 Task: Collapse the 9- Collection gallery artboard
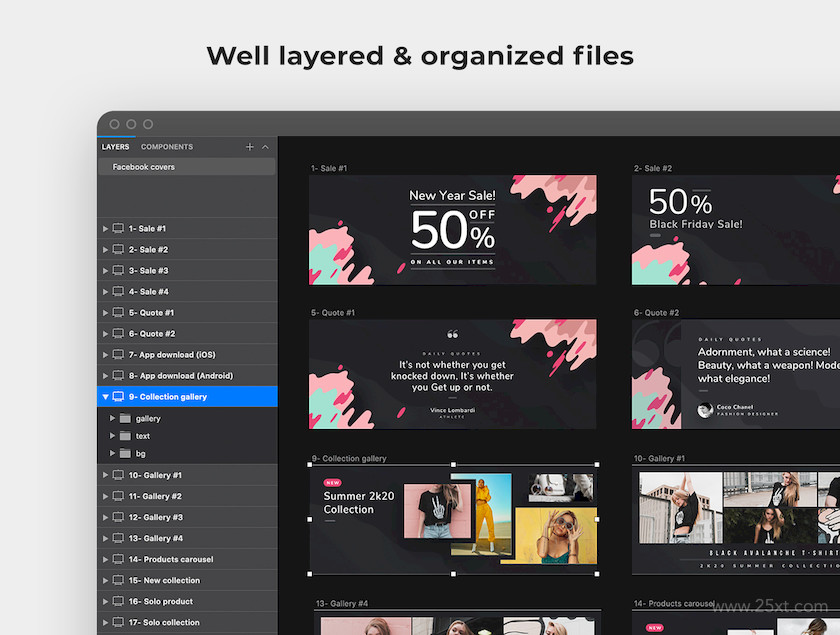click(106, 397)
